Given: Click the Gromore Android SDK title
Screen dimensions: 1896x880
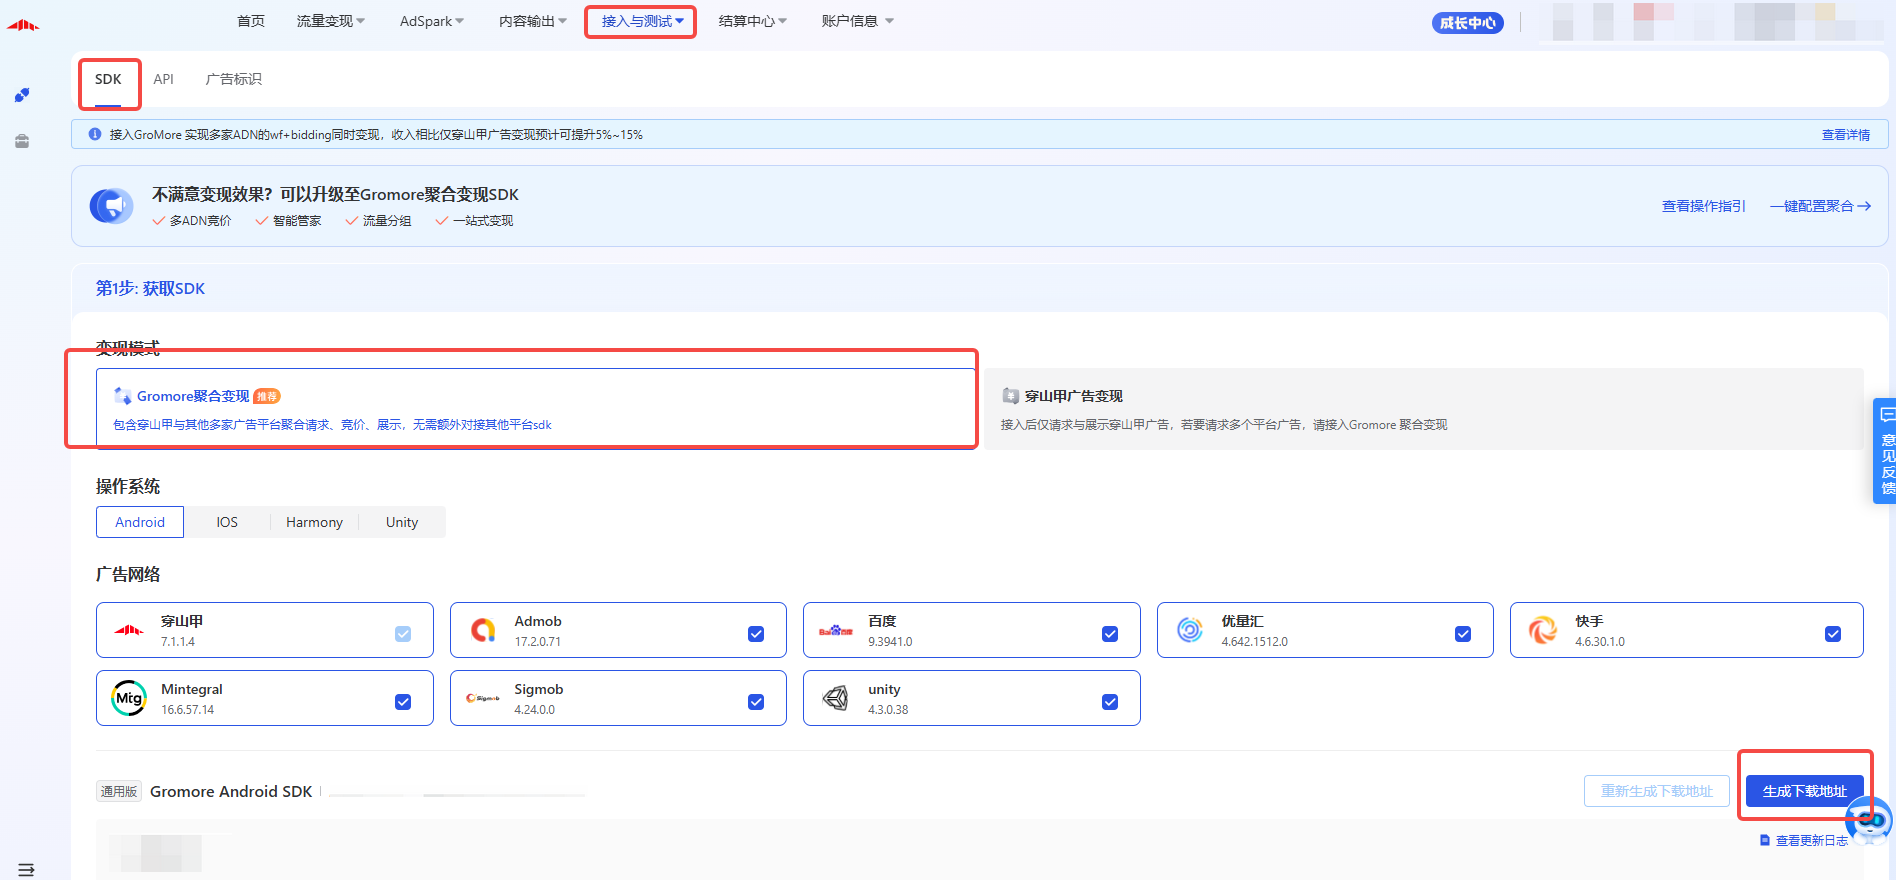Looking at the screenshot, I should click(231, 791).
